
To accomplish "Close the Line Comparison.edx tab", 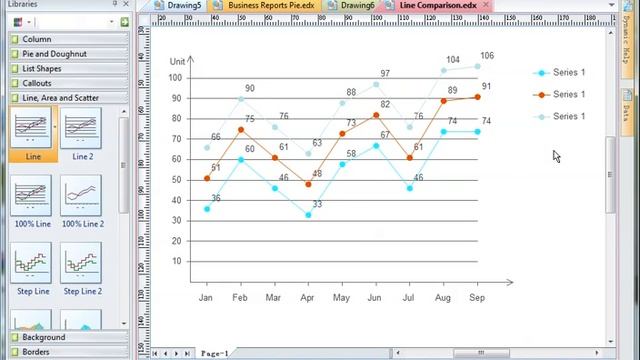I will (486, 4).
